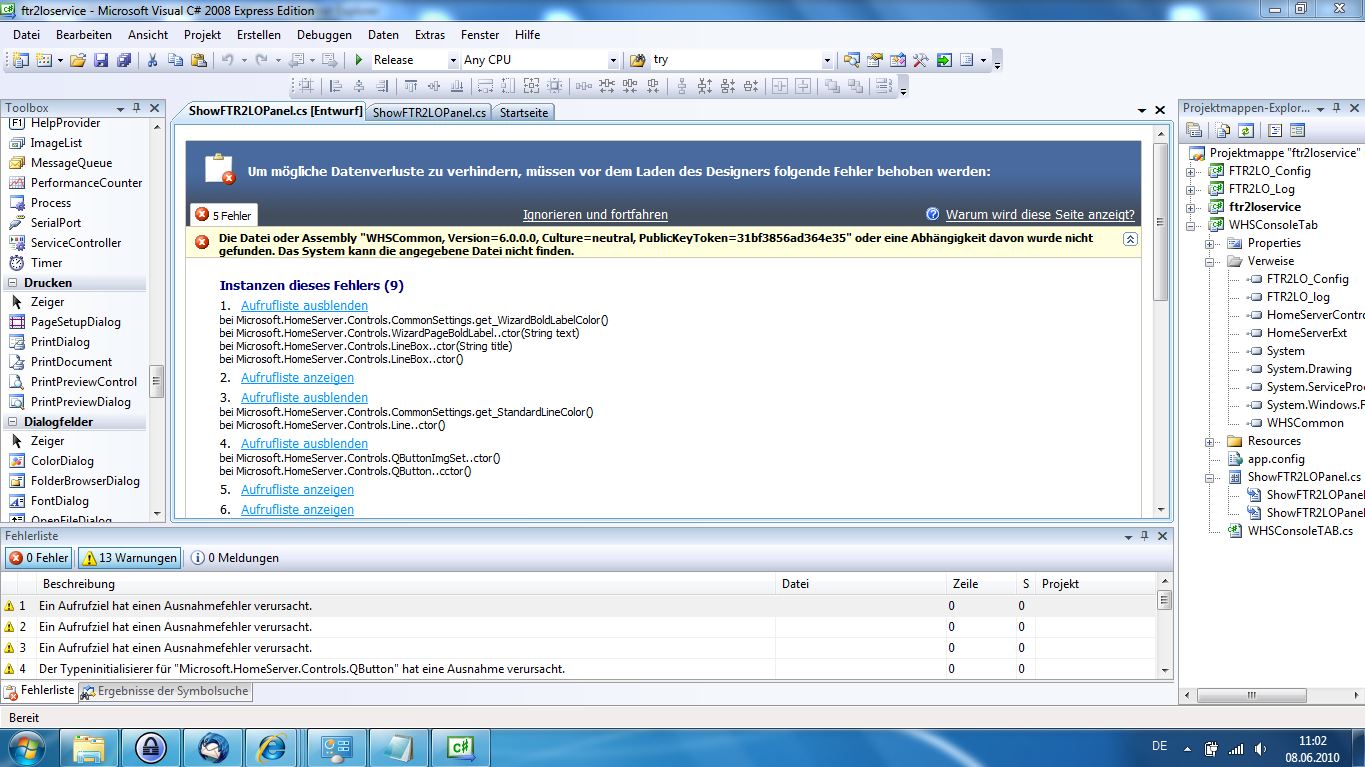Open the Object Browser toolbar icon
The width and height of the screenshot is (1365, 767).
pos(898,60)
